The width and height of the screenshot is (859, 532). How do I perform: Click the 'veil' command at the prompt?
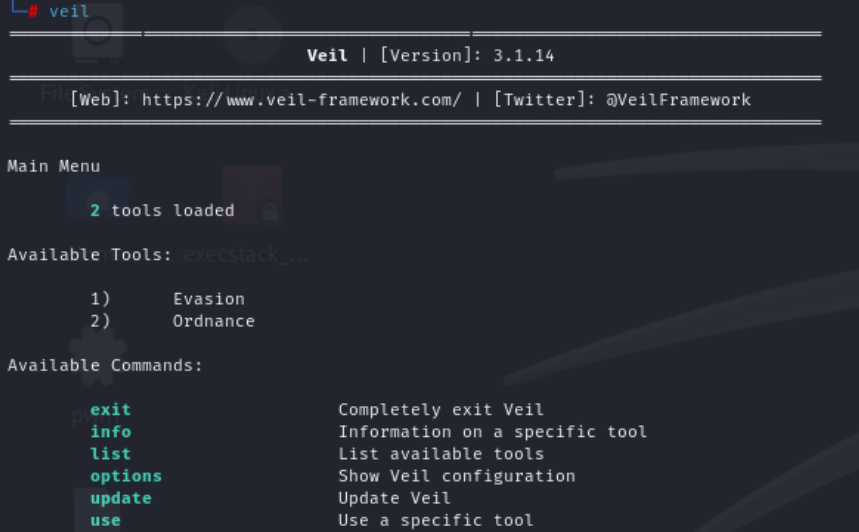pyautogui.click(x=69, y=11)
